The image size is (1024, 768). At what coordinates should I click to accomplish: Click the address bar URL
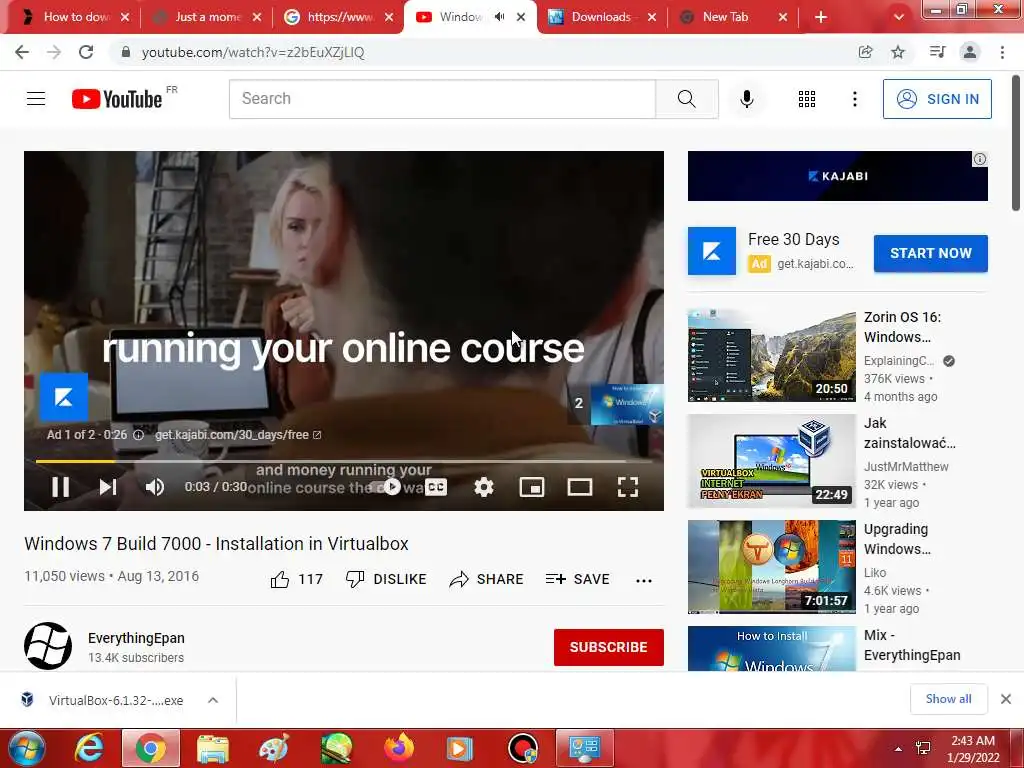pos(253,52)
